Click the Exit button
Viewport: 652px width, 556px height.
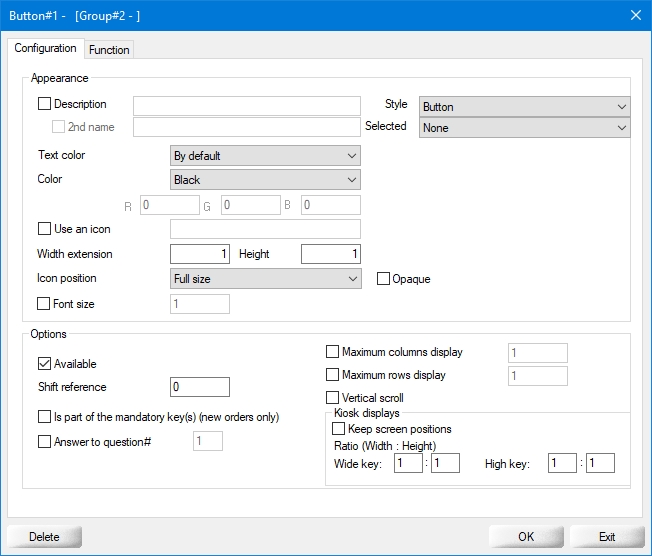click(606, 537)
